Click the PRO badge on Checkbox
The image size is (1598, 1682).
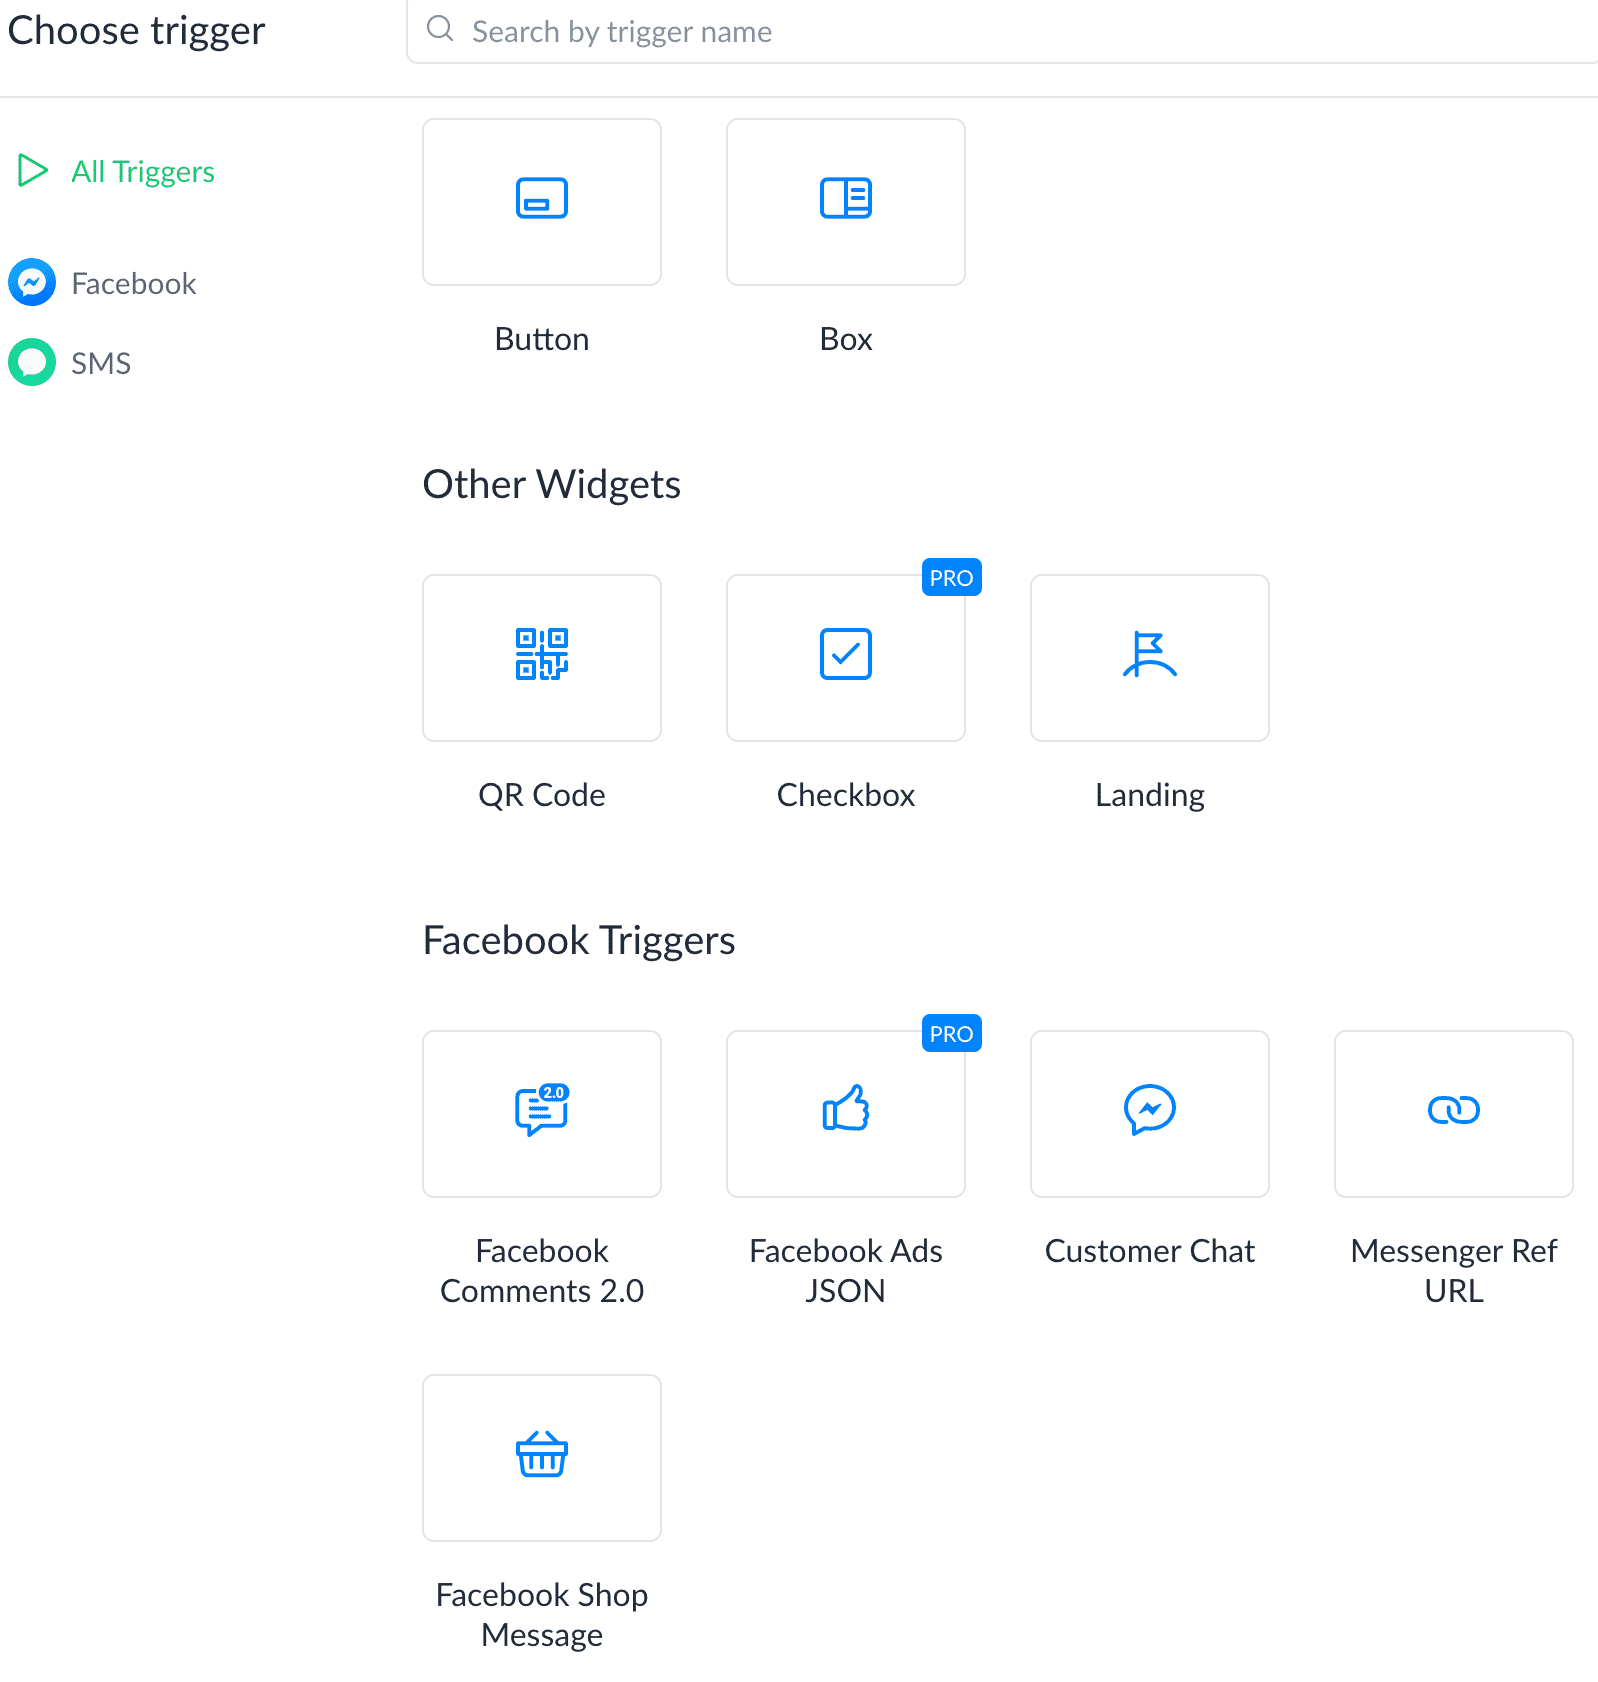point(951,578)
